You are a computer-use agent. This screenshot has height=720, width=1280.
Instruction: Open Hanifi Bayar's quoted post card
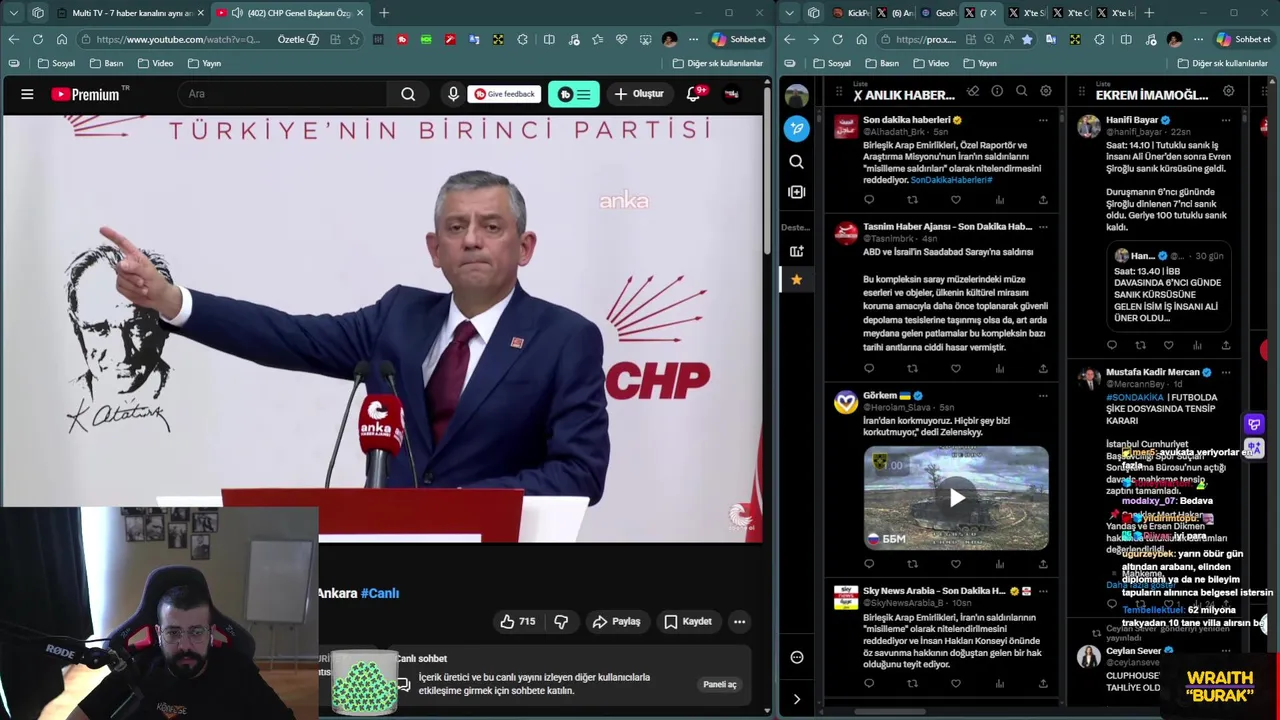1168,287
